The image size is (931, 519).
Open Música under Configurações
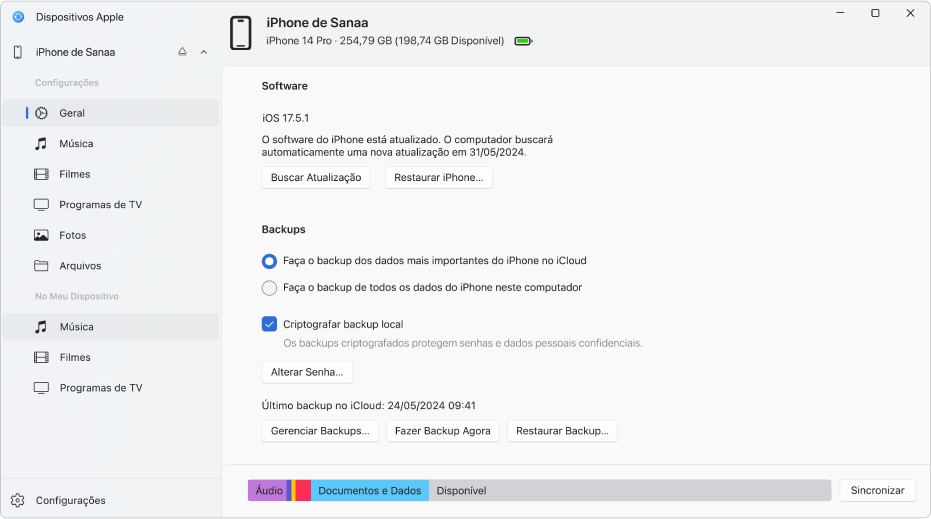111,144
